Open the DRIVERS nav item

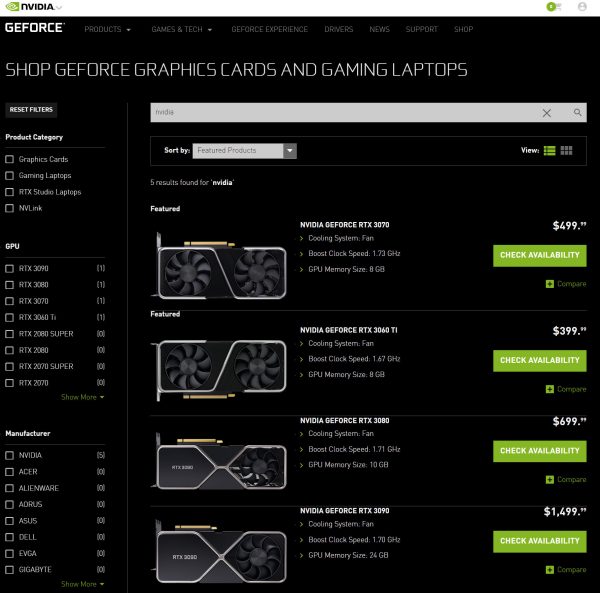pyautogui.click(x=339, y=29)
